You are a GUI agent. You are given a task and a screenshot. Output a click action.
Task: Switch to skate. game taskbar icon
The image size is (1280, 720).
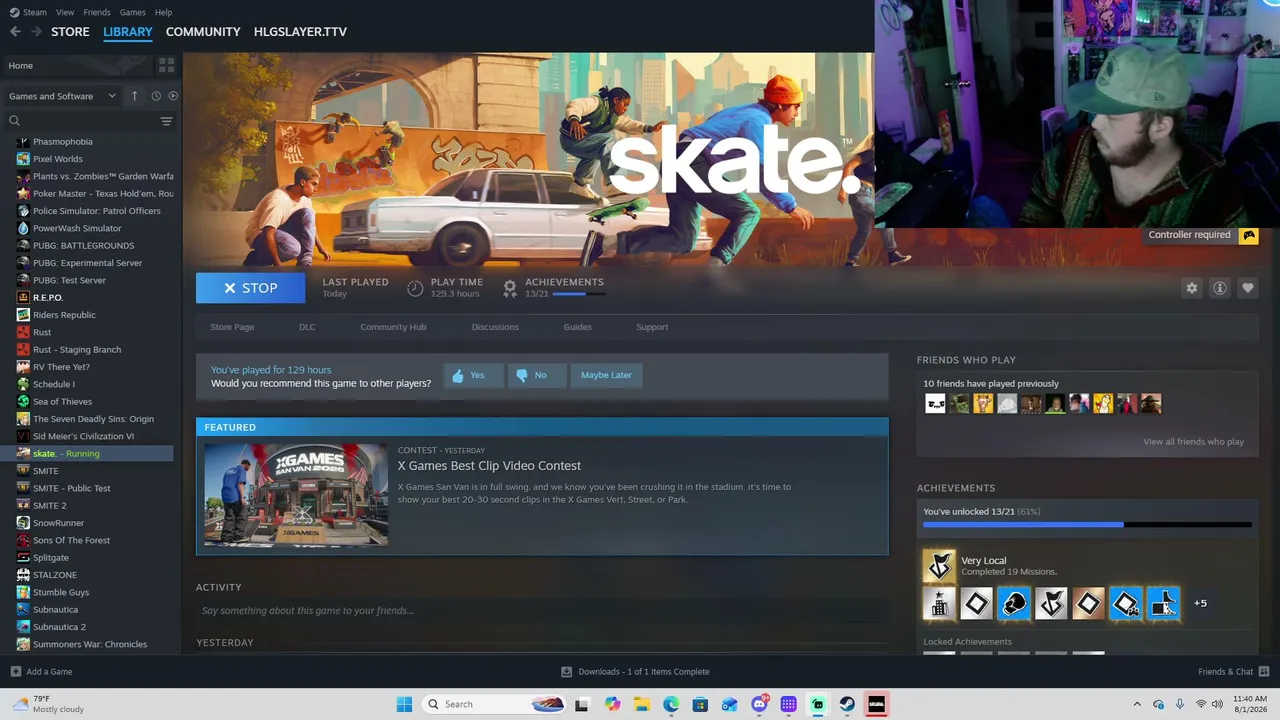pos(876,704)
